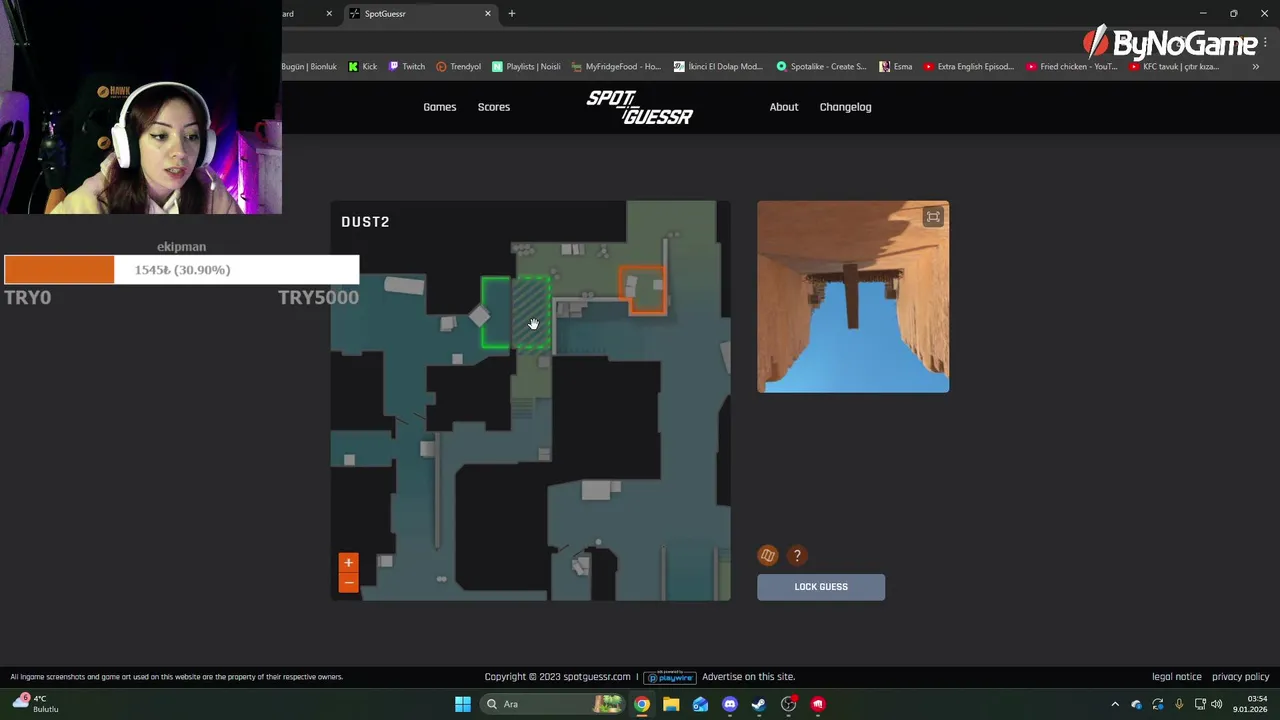The image size is (1280, 720).
Task: Open the legal notice link
Action: pyautogui.click(x=1177, y=677)
